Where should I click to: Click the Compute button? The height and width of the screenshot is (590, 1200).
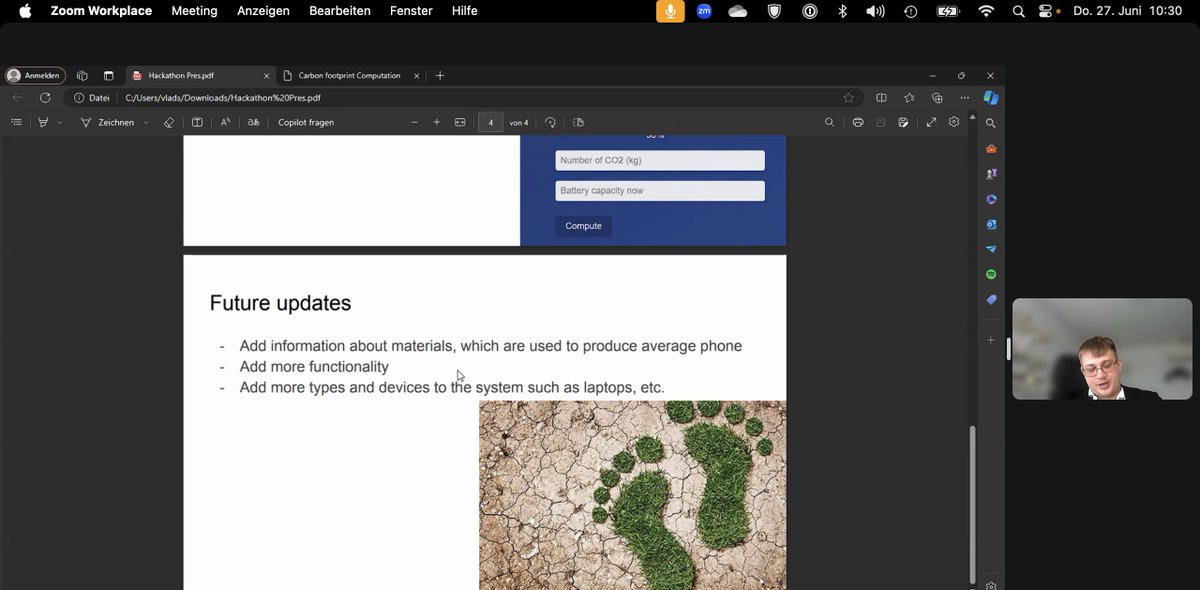tap(583, 226)
